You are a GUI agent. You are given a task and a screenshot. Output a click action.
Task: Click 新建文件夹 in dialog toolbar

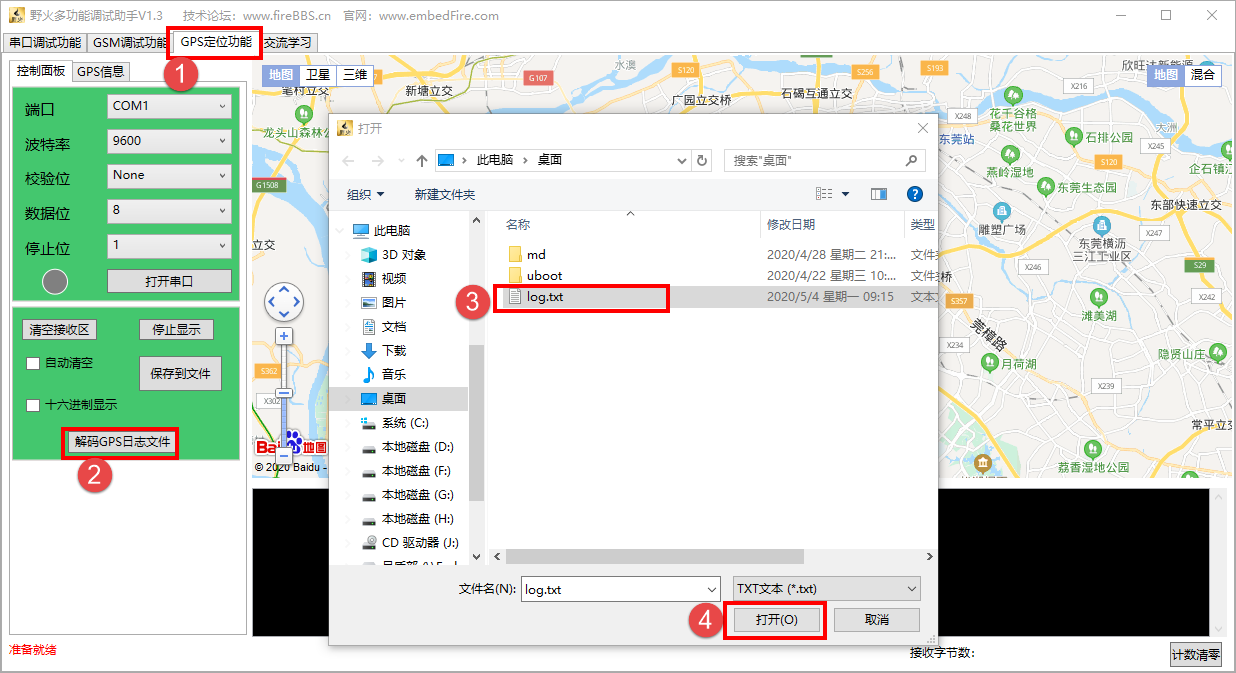(445, 194)
